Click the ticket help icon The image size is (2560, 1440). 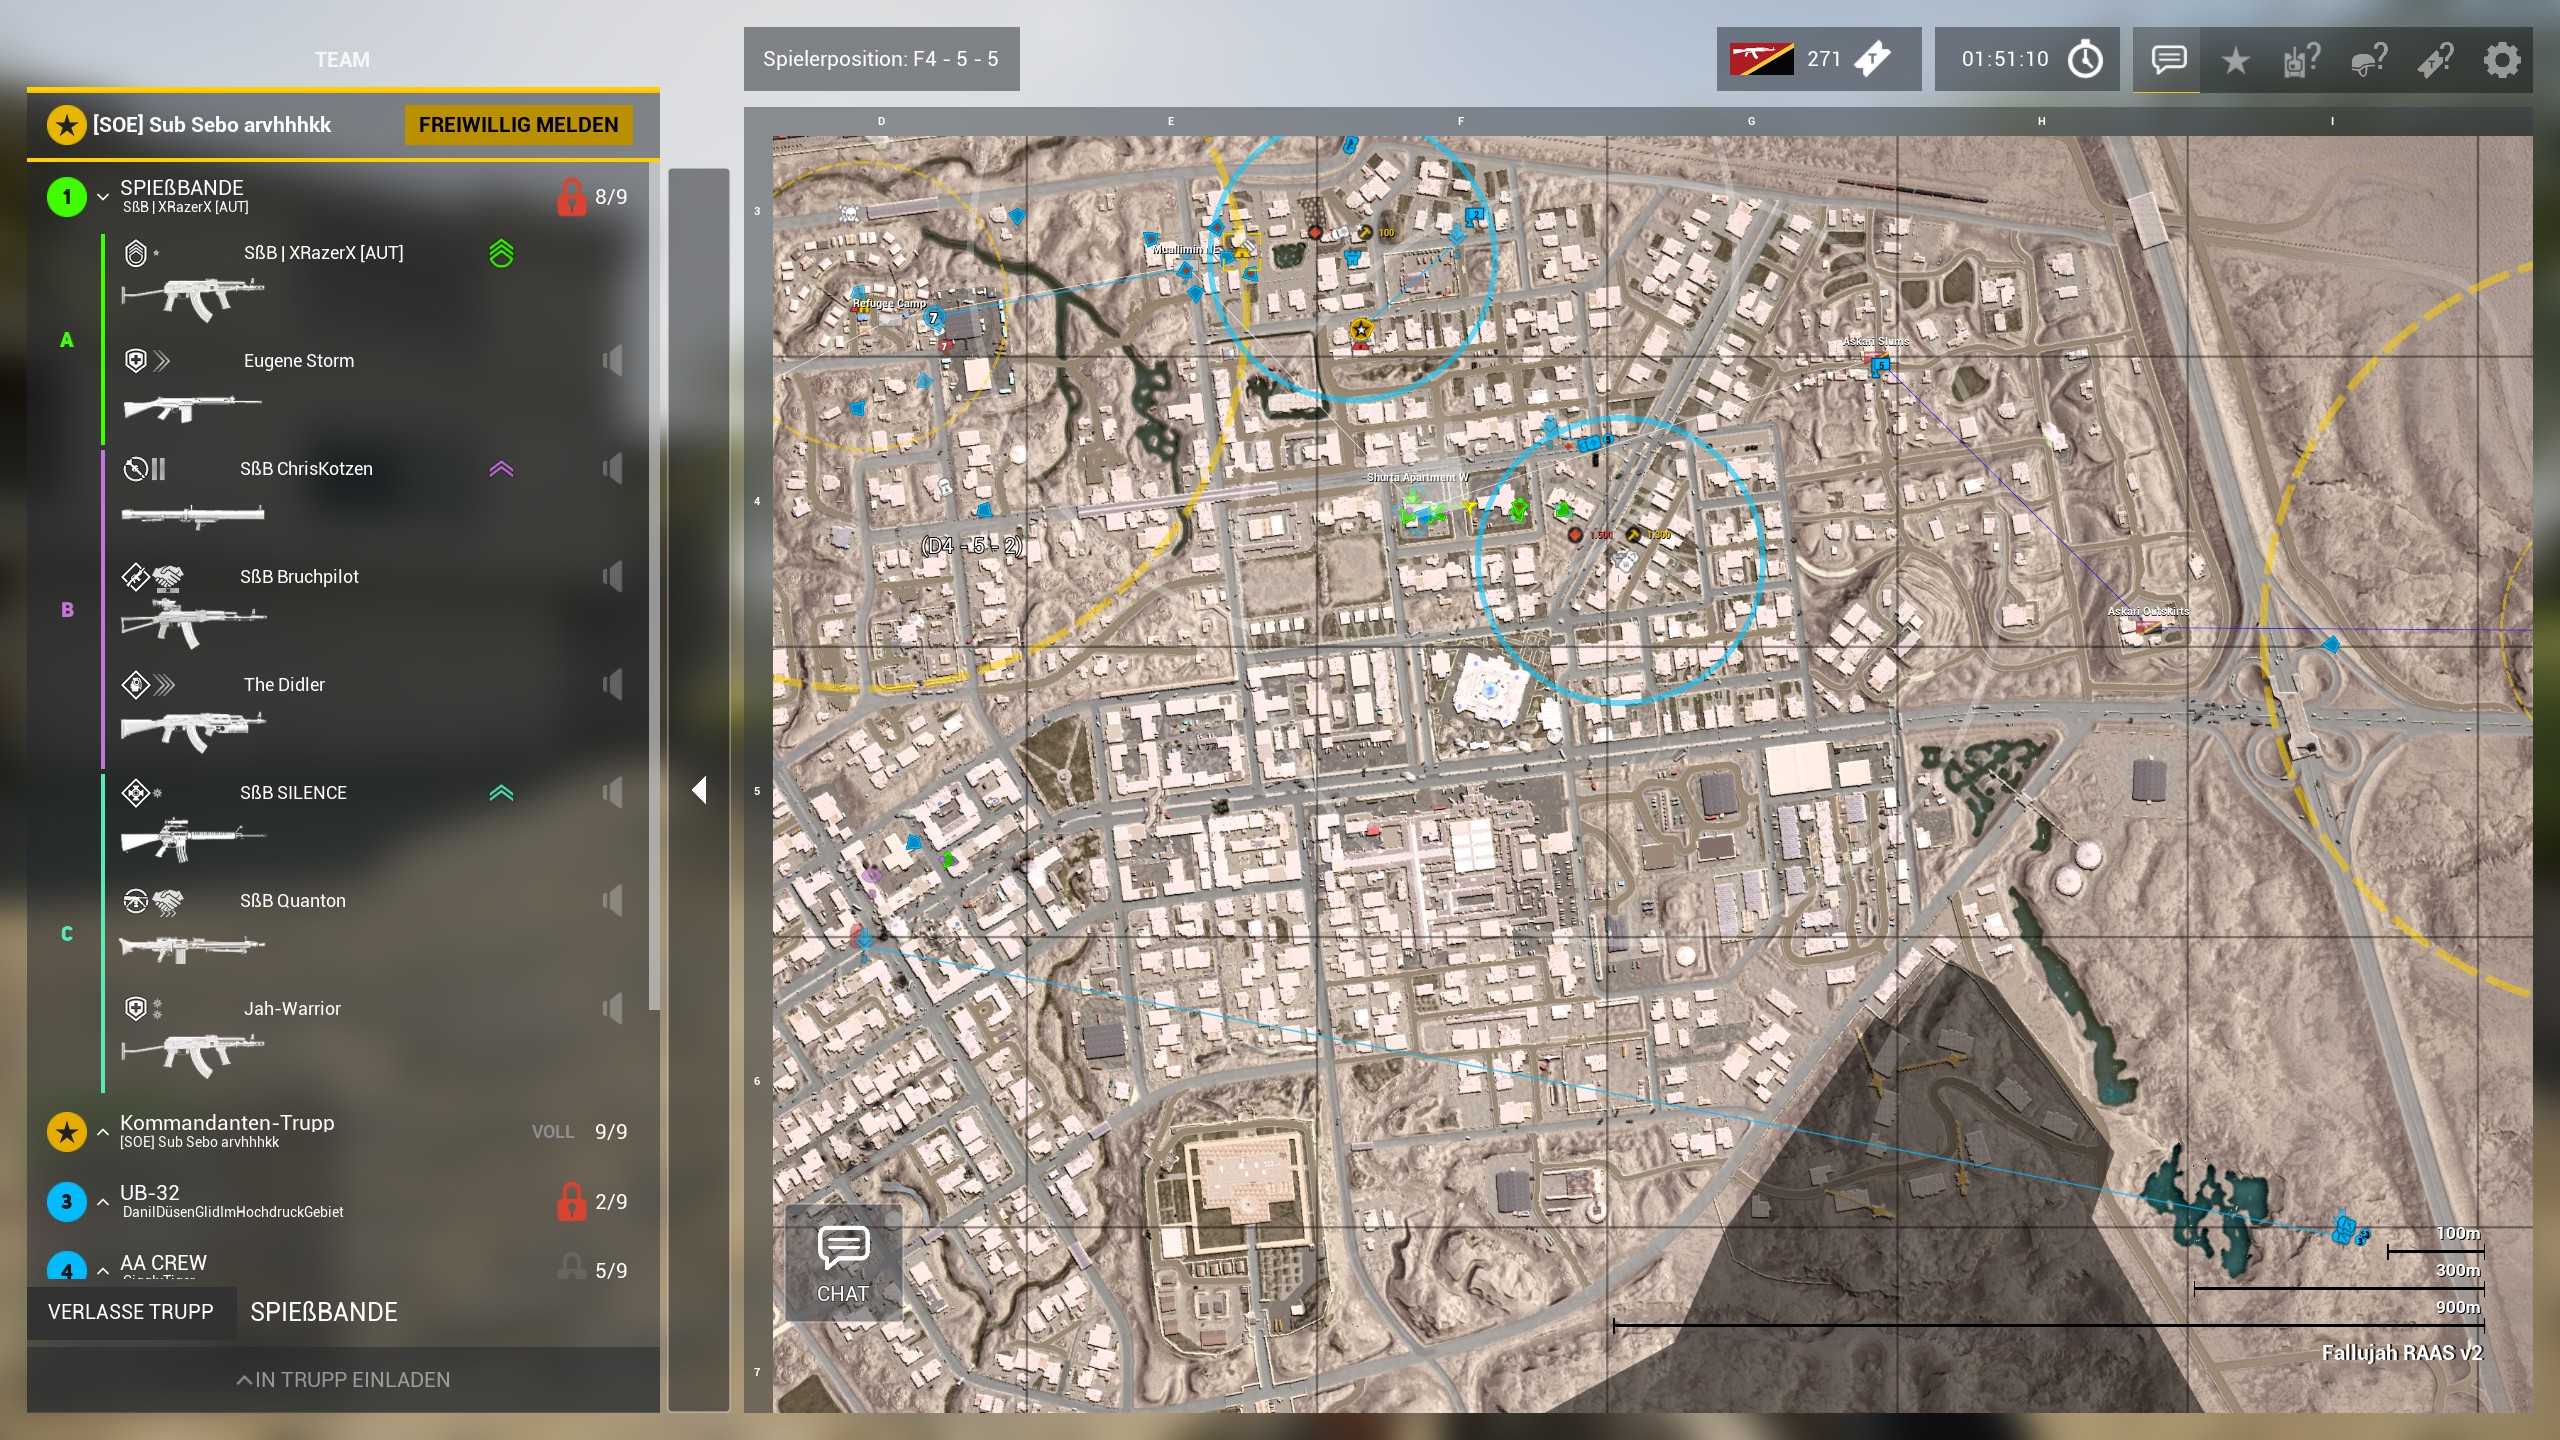[x=2435, y=60]
